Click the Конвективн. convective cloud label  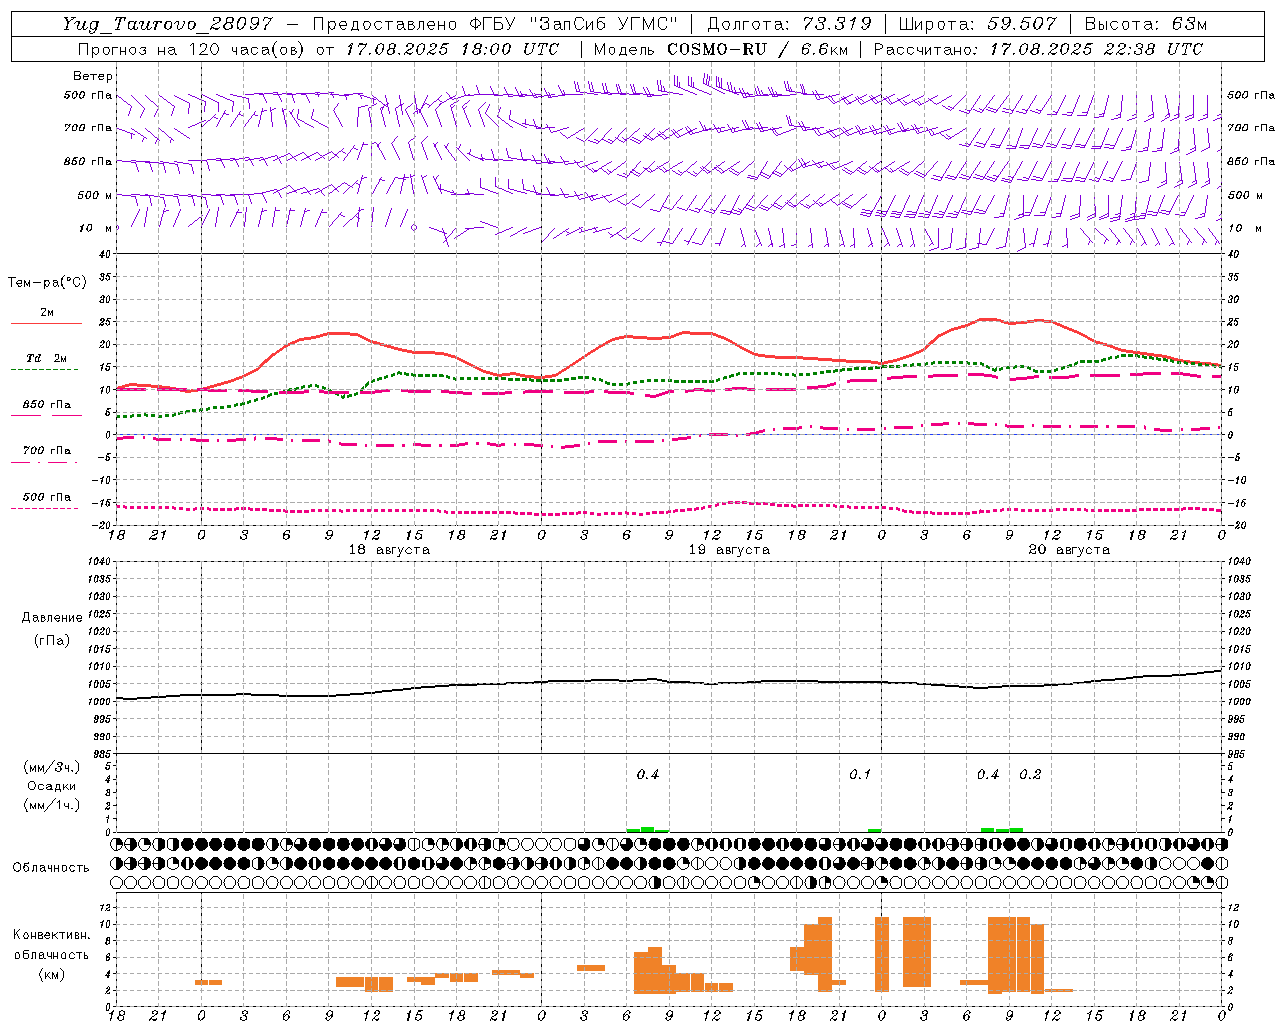tap(51, 935)
